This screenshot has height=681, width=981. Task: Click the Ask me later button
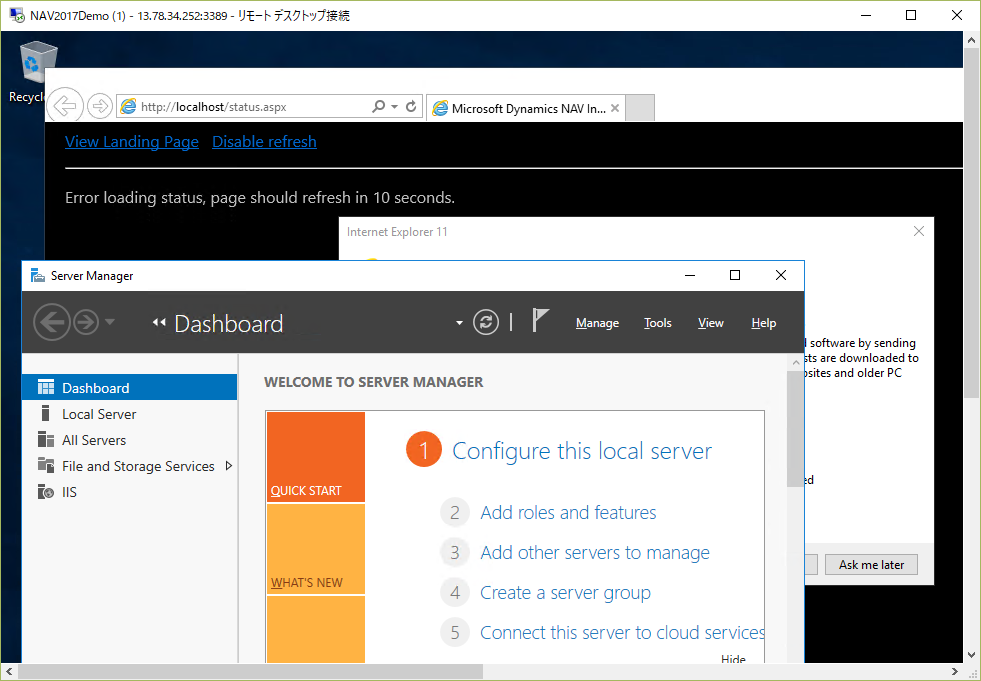(872, 565)
